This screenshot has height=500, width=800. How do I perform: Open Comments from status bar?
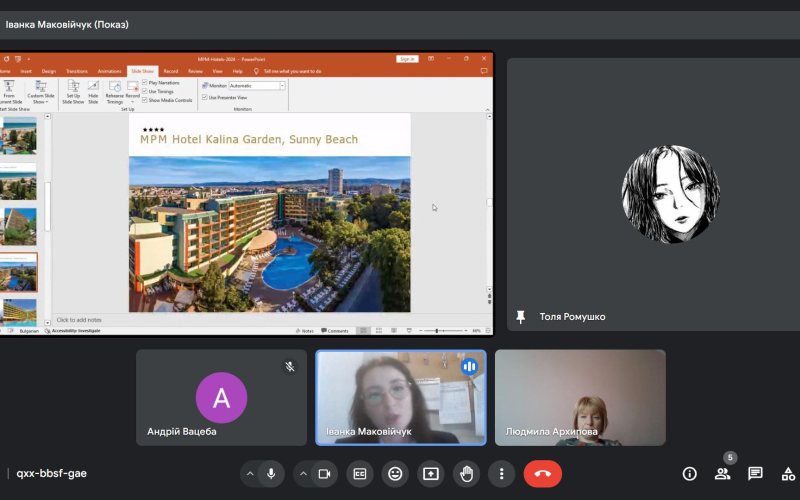[x=335, y=331]
